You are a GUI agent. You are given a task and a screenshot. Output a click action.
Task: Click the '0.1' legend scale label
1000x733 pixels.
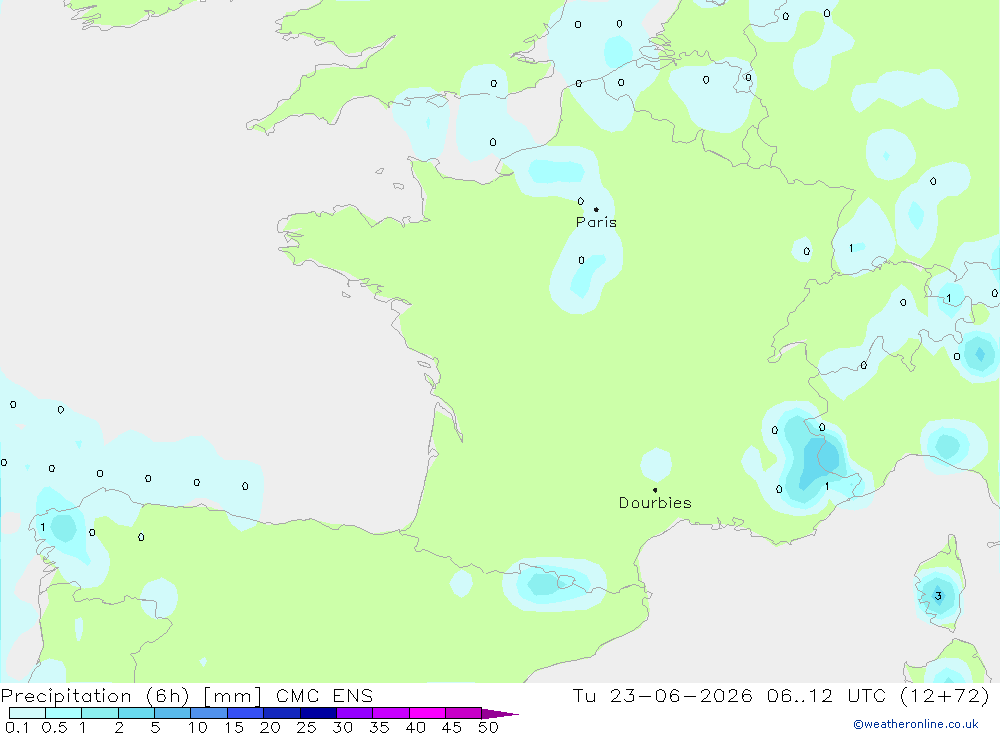[17, 727]
